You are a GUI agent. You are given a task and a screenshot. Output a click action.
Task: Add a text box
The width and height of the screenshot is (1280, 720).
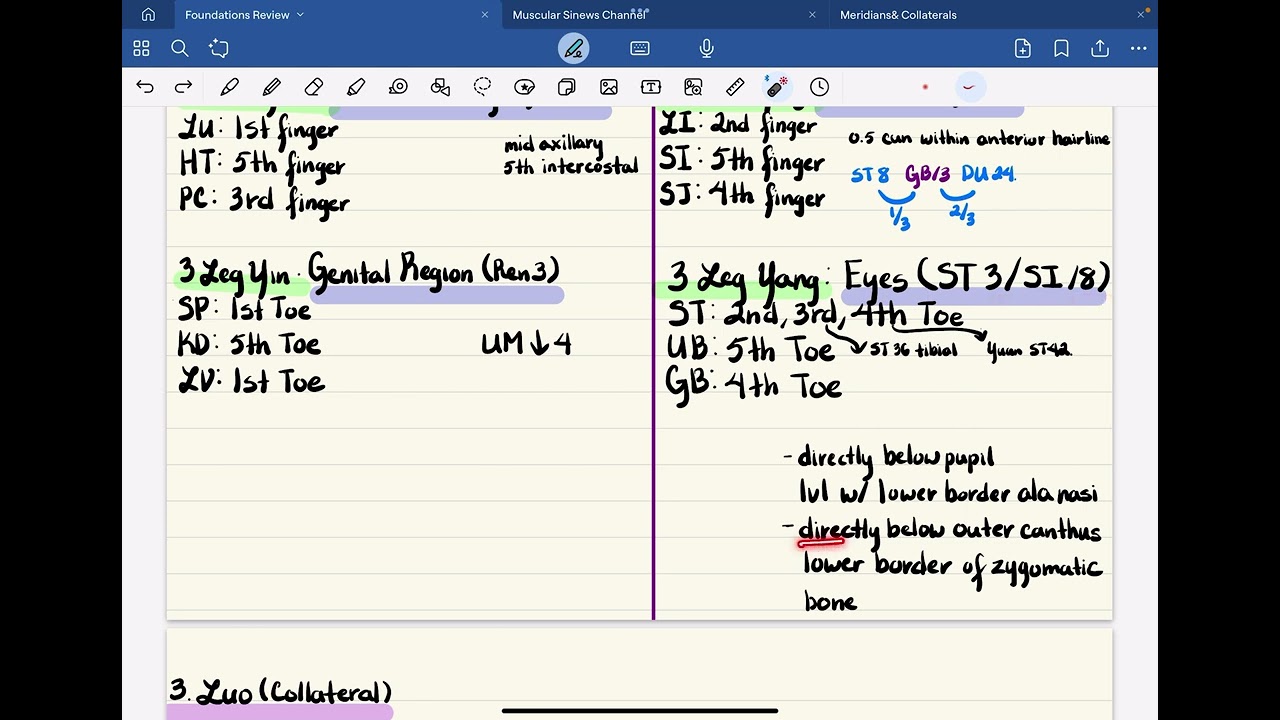click(x=651, y=87)
